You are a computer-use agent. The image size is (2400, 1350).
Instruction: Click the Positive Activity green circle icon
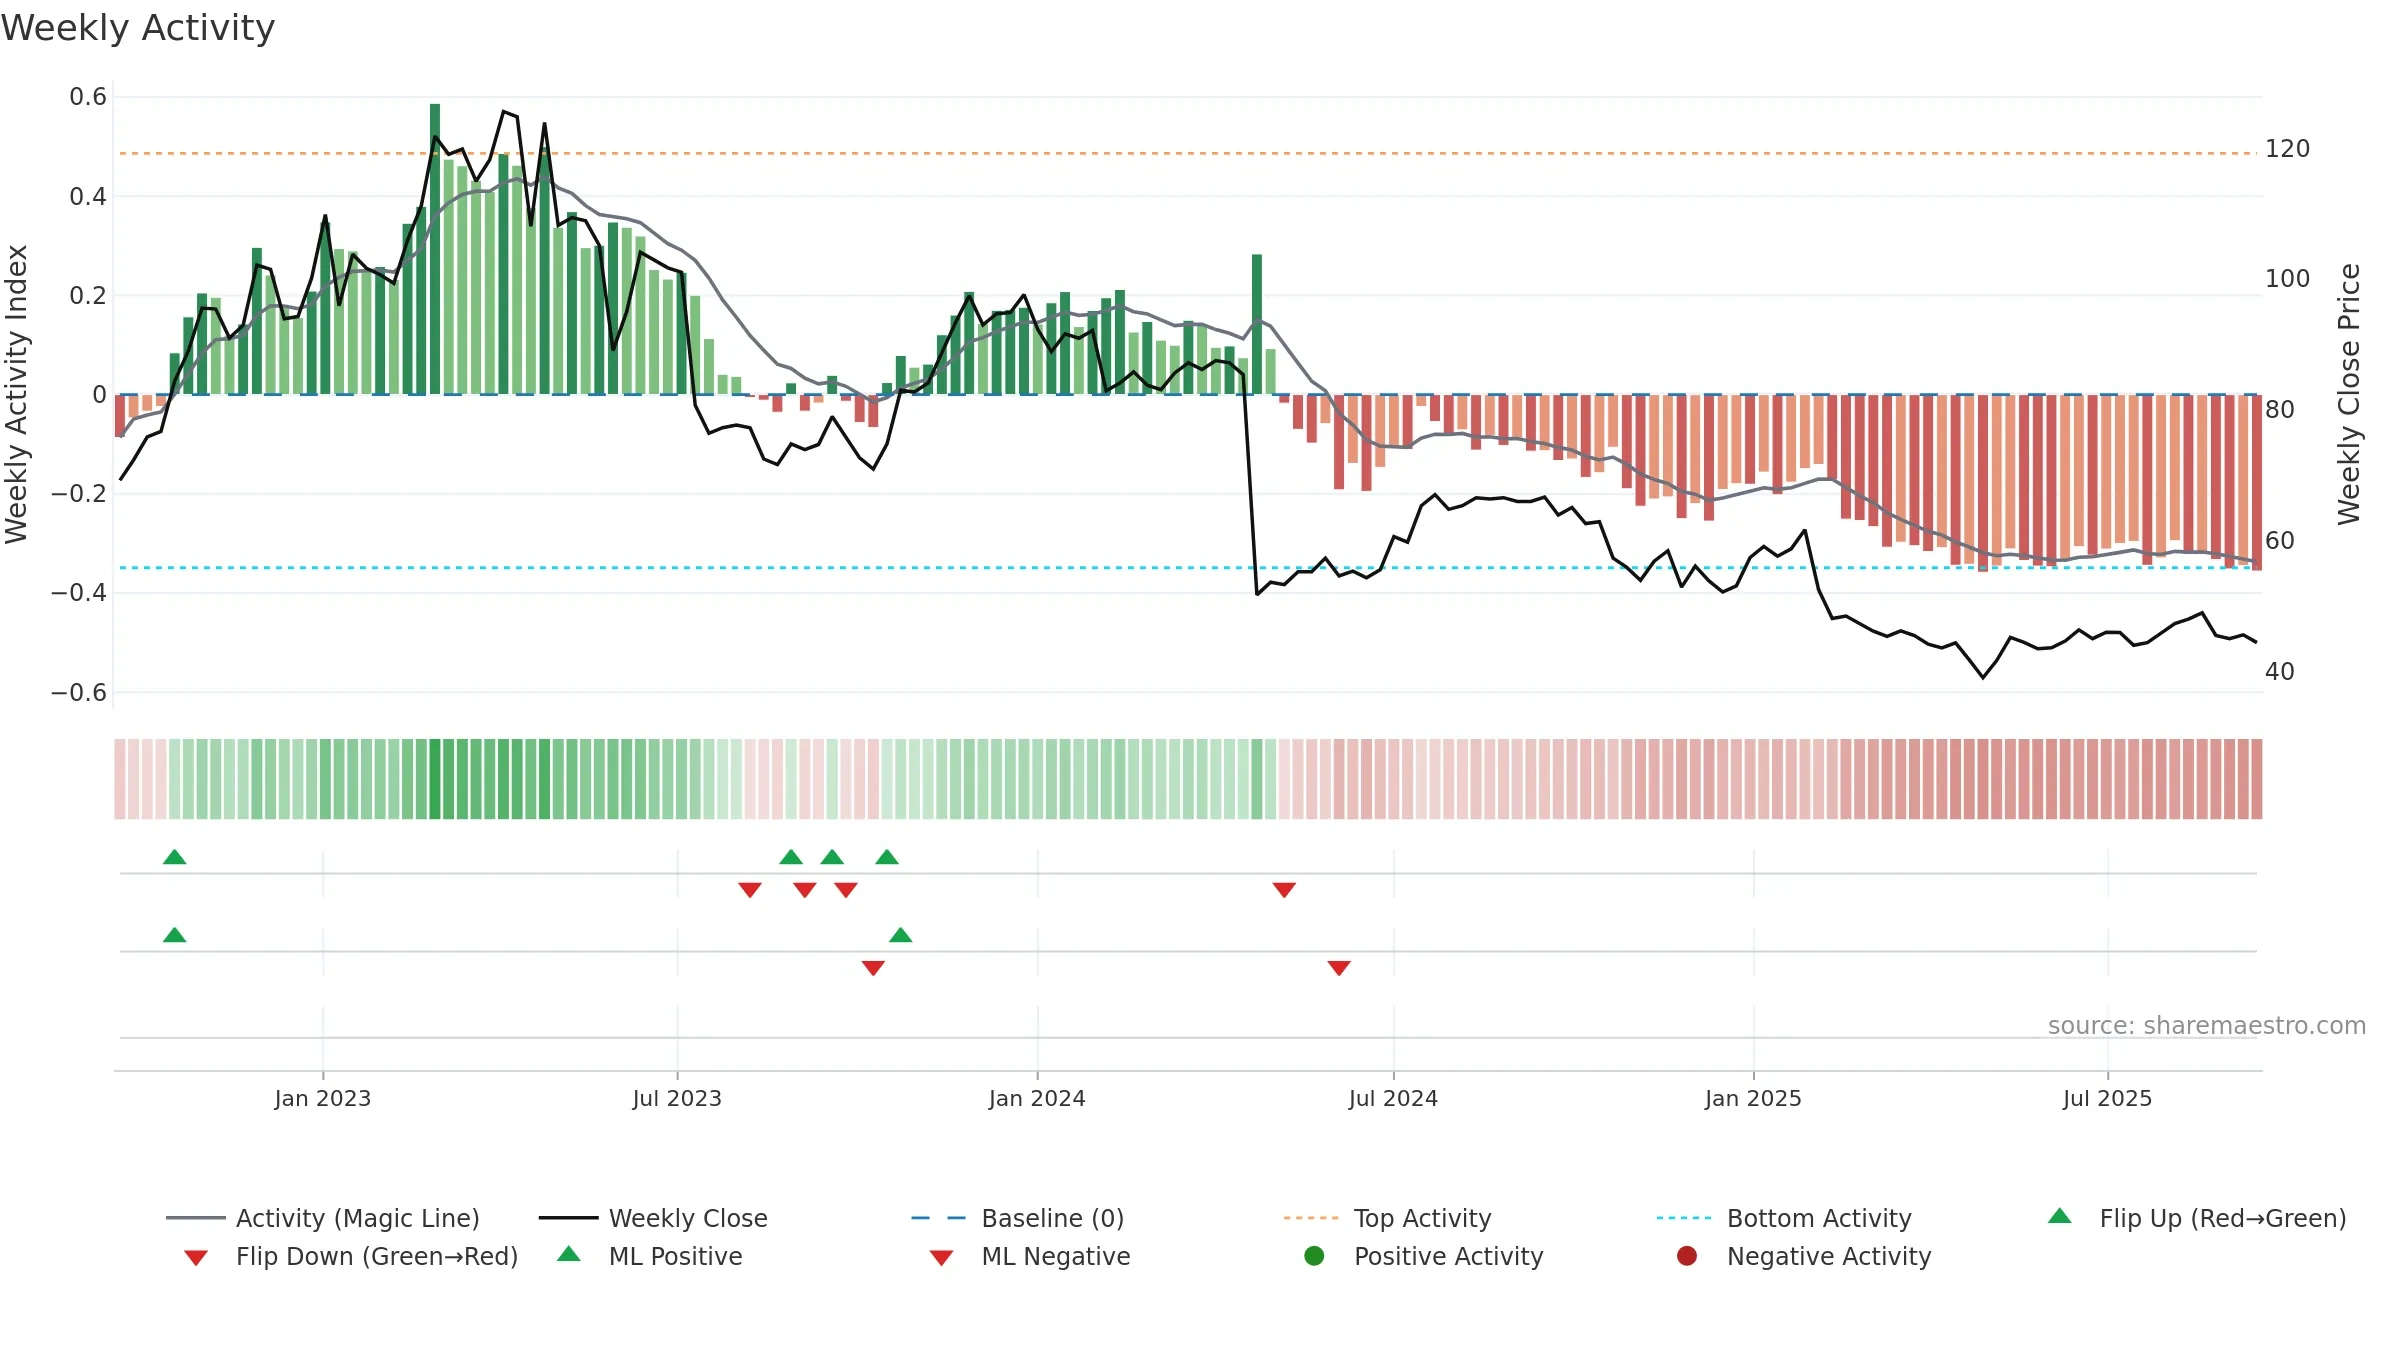pyautogui.click(x=1314, y=1256)
